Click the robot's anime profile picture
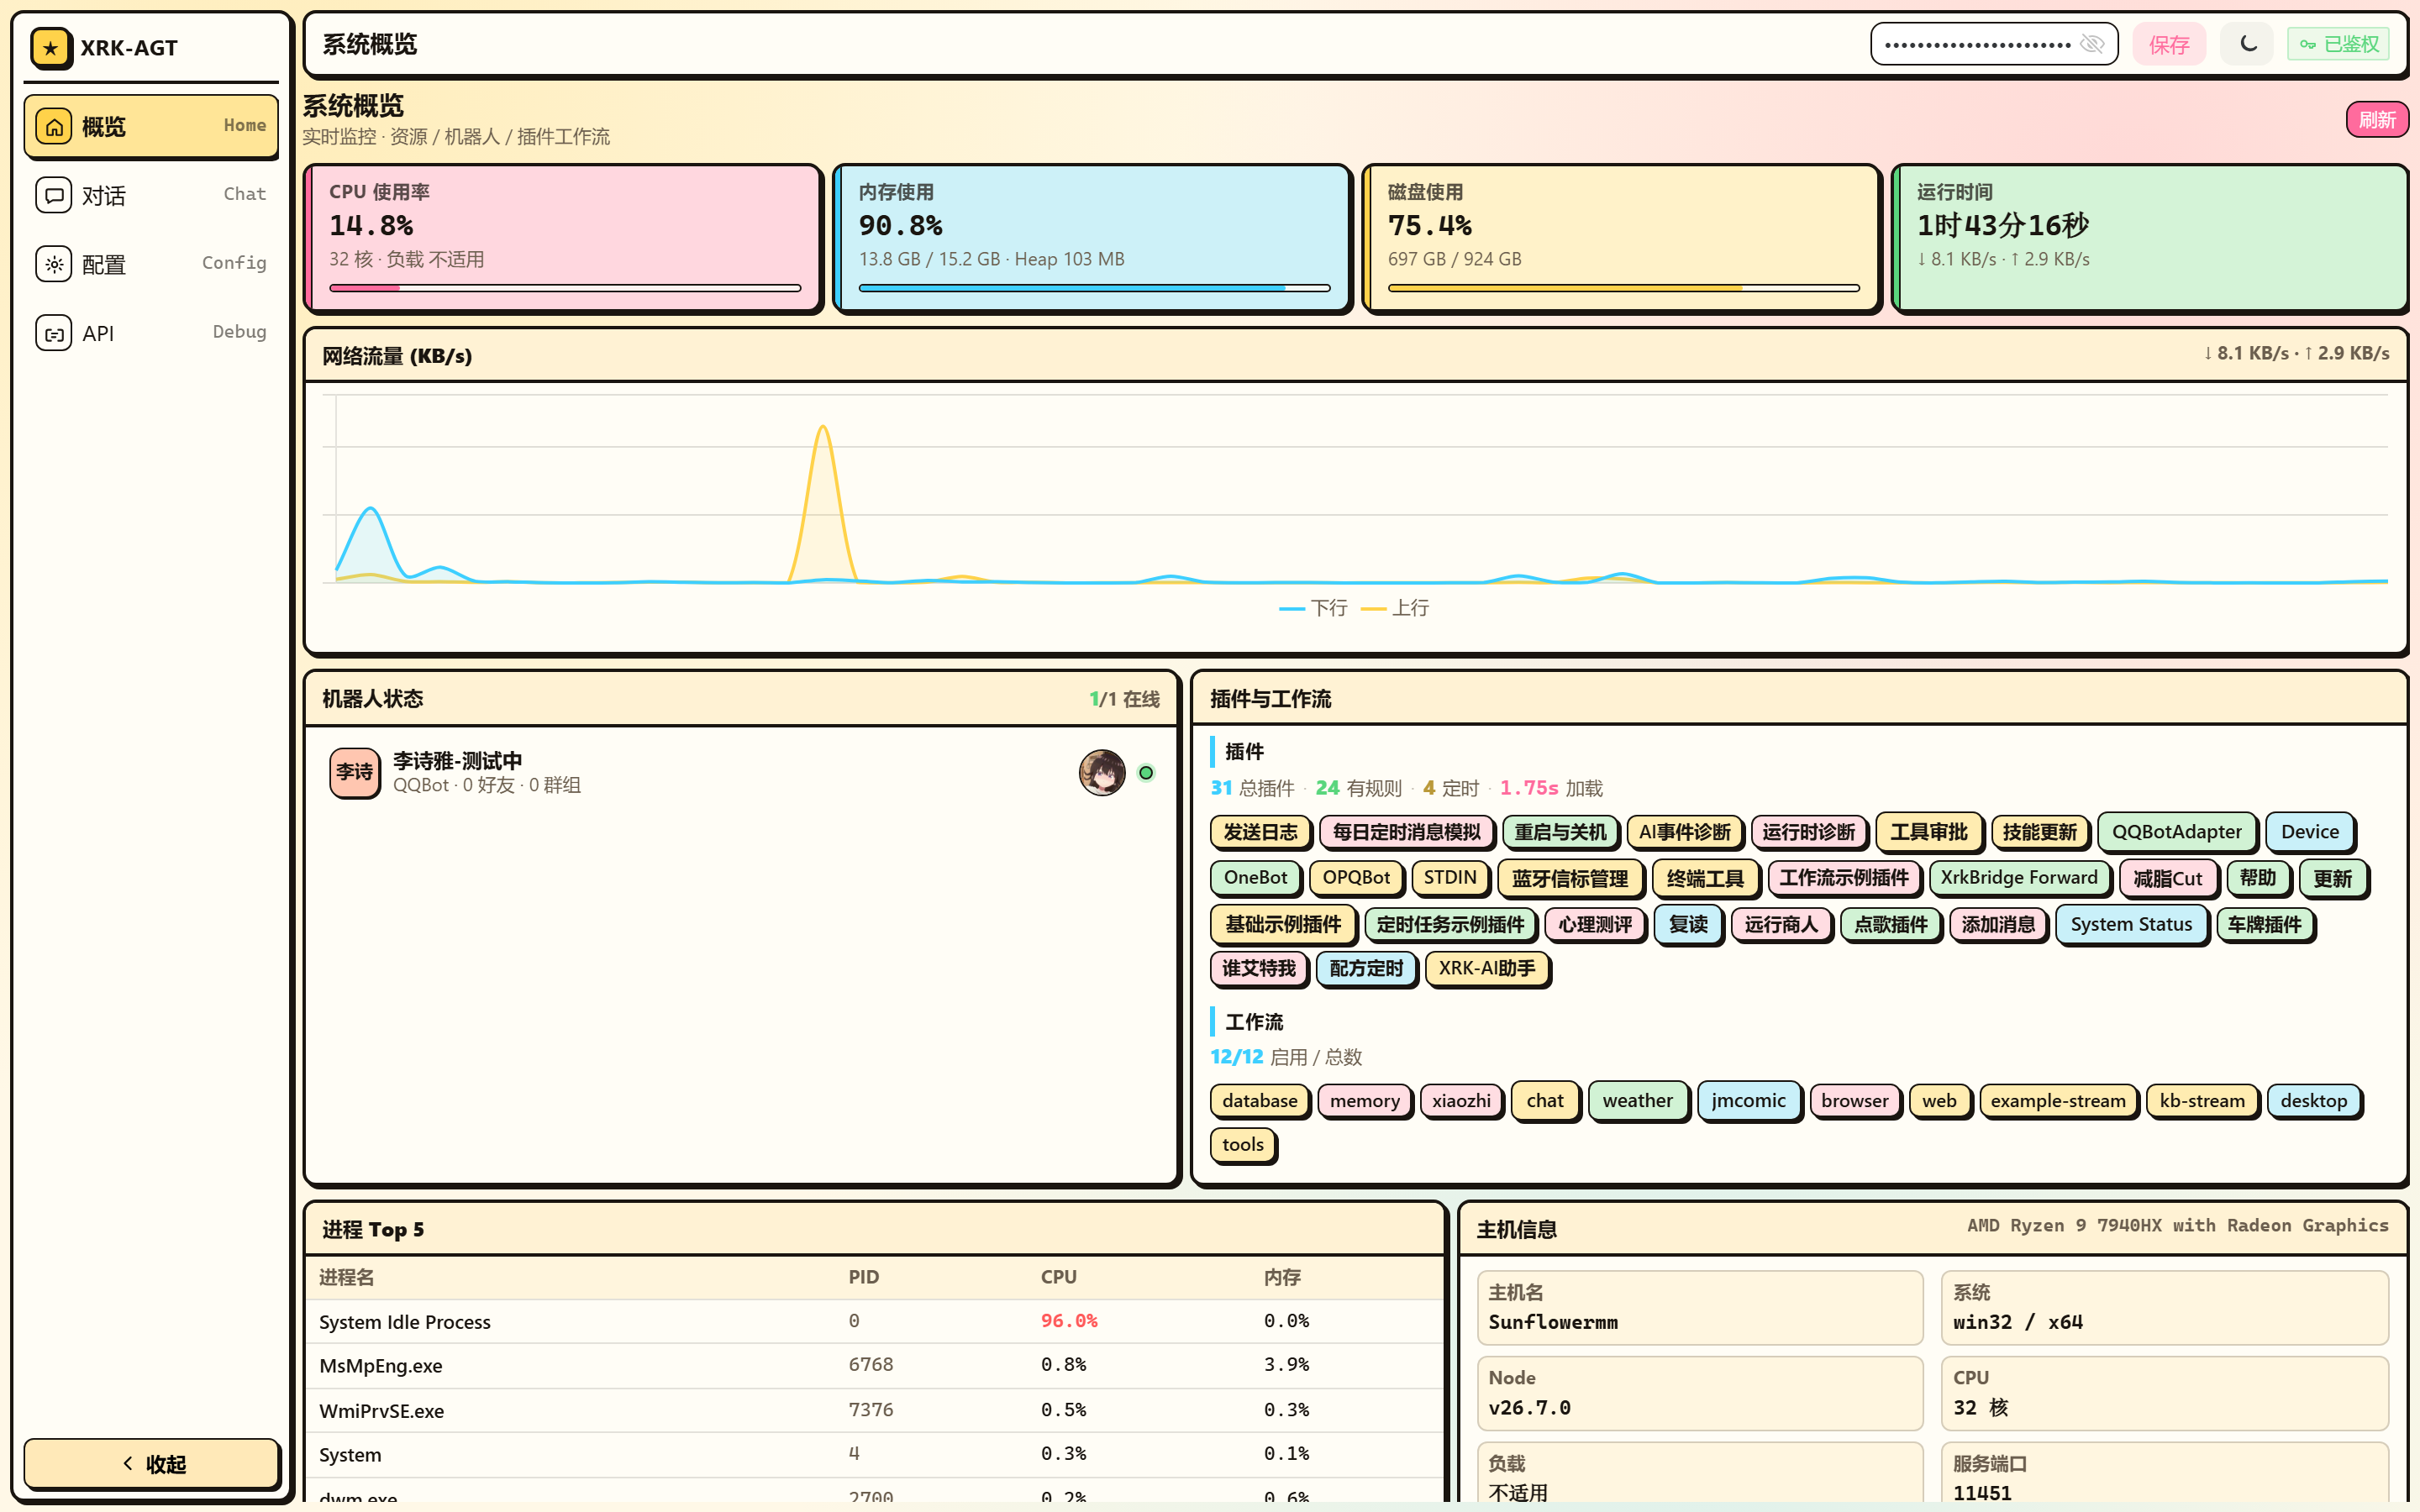 click(x=1102, y=772)
